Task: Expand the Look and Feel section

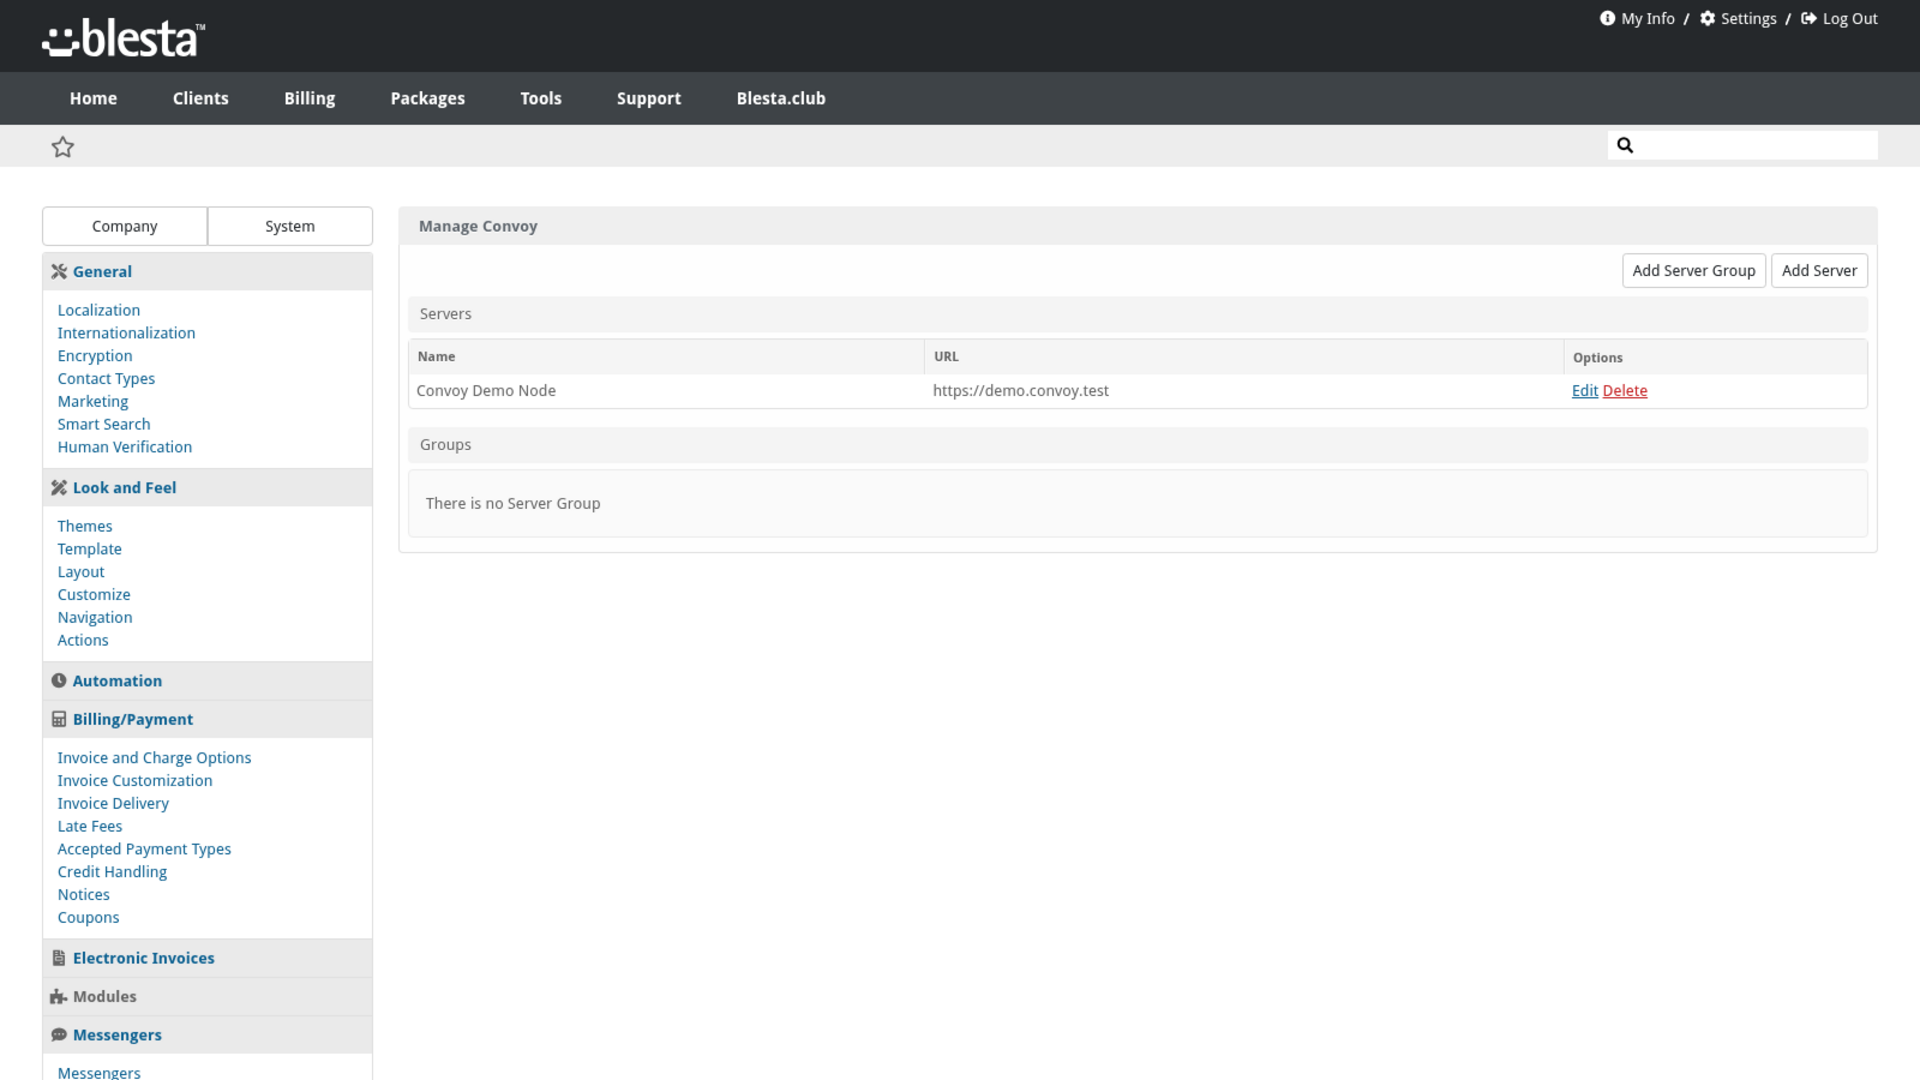Action: 124,488
